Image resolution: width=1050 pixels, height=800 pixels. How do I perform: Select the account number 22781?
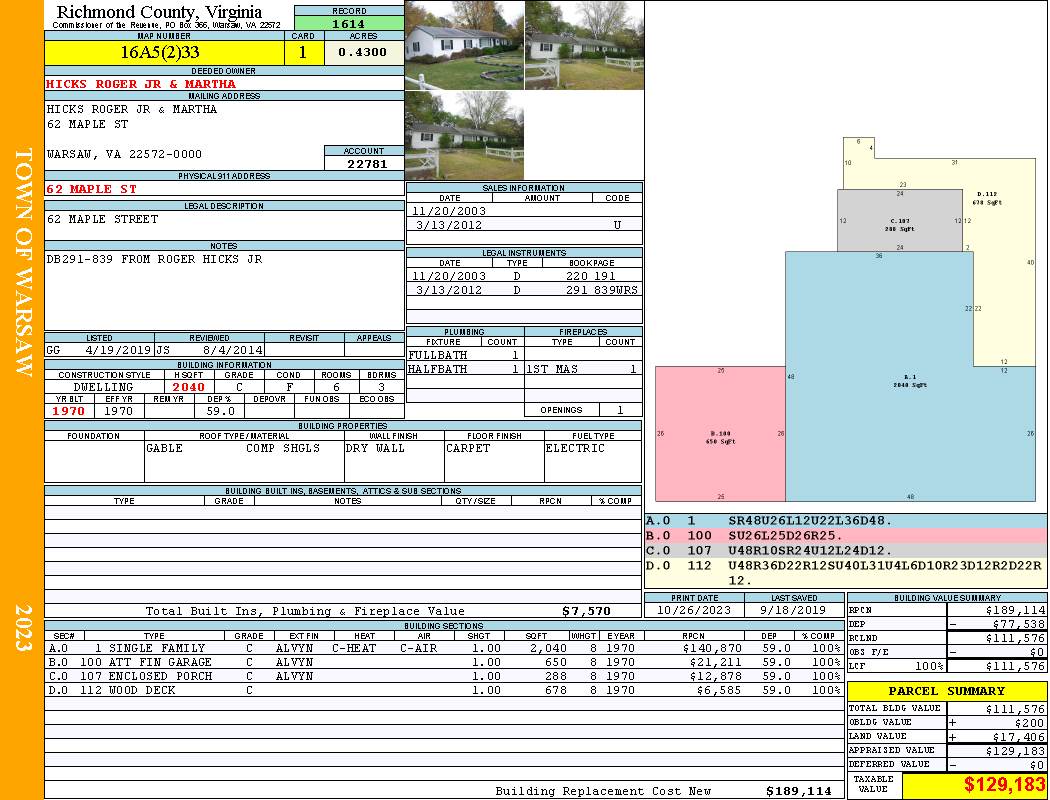point(363,164)
